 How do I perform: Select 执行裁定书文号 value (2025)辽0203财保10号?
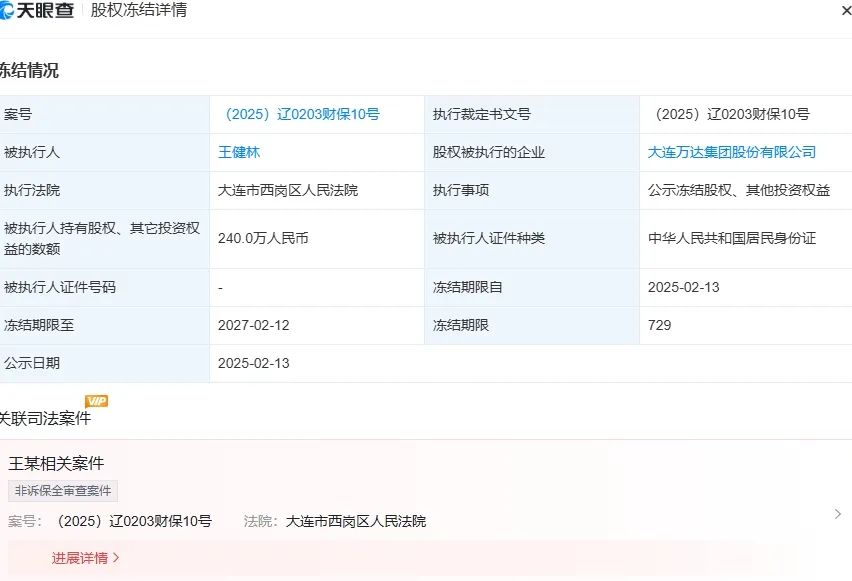click(732, 115)
